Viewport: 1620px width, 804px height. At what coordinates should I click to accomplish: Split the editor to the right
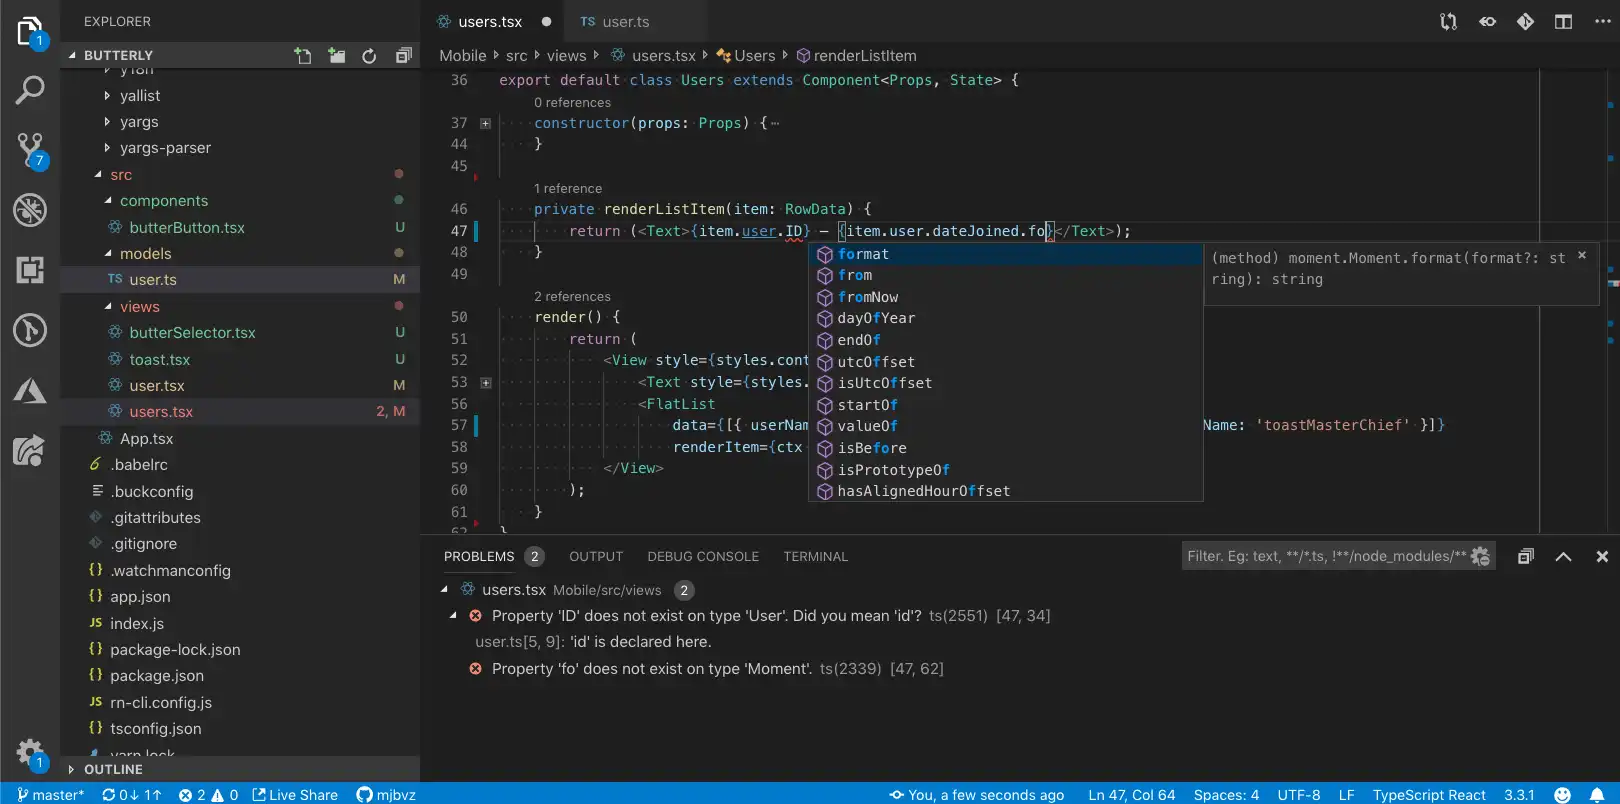point(1563,22)
